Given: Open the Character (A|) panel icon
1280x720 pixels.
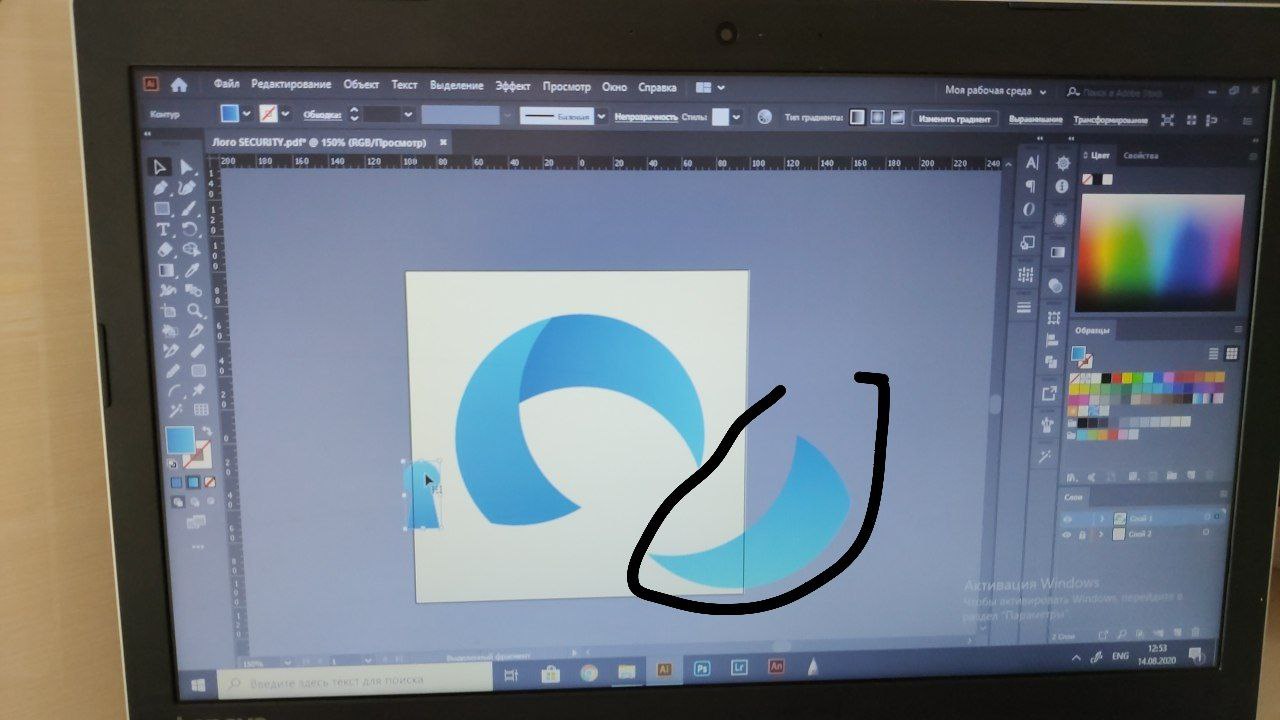Looking at the screenshot, I should tap(1032, 162).
